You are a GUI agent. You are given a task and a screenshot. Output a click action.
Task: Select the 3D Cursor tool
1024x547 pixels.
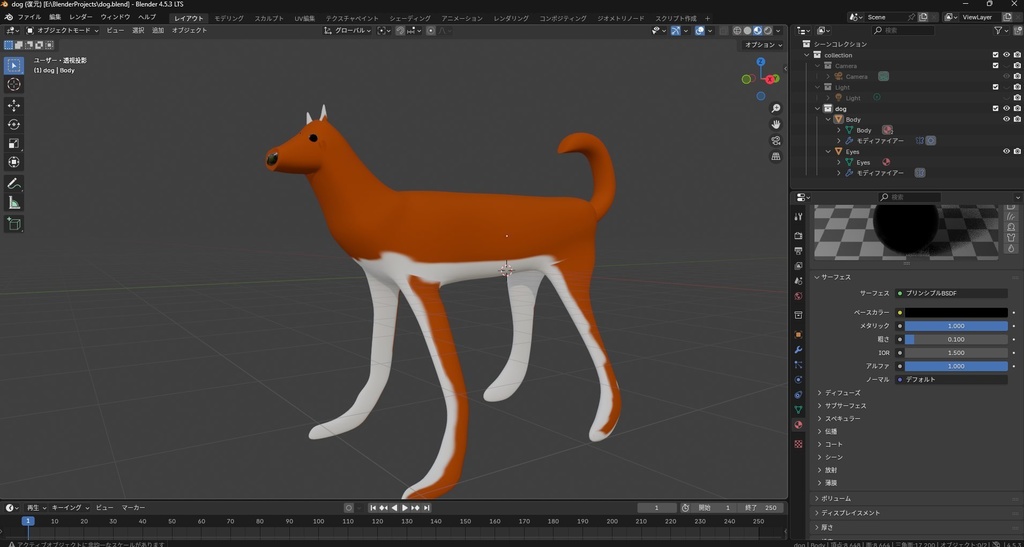pos(14,84)
